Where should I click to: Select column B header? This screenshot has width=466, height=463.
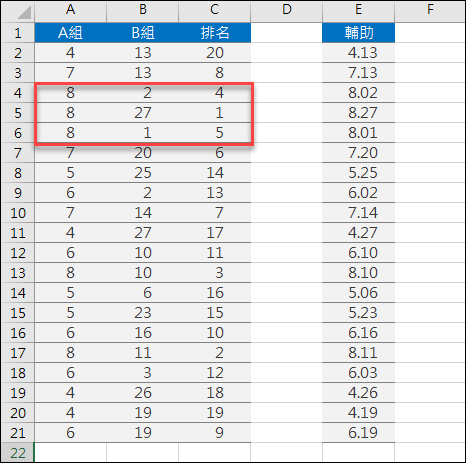(143, 11)
